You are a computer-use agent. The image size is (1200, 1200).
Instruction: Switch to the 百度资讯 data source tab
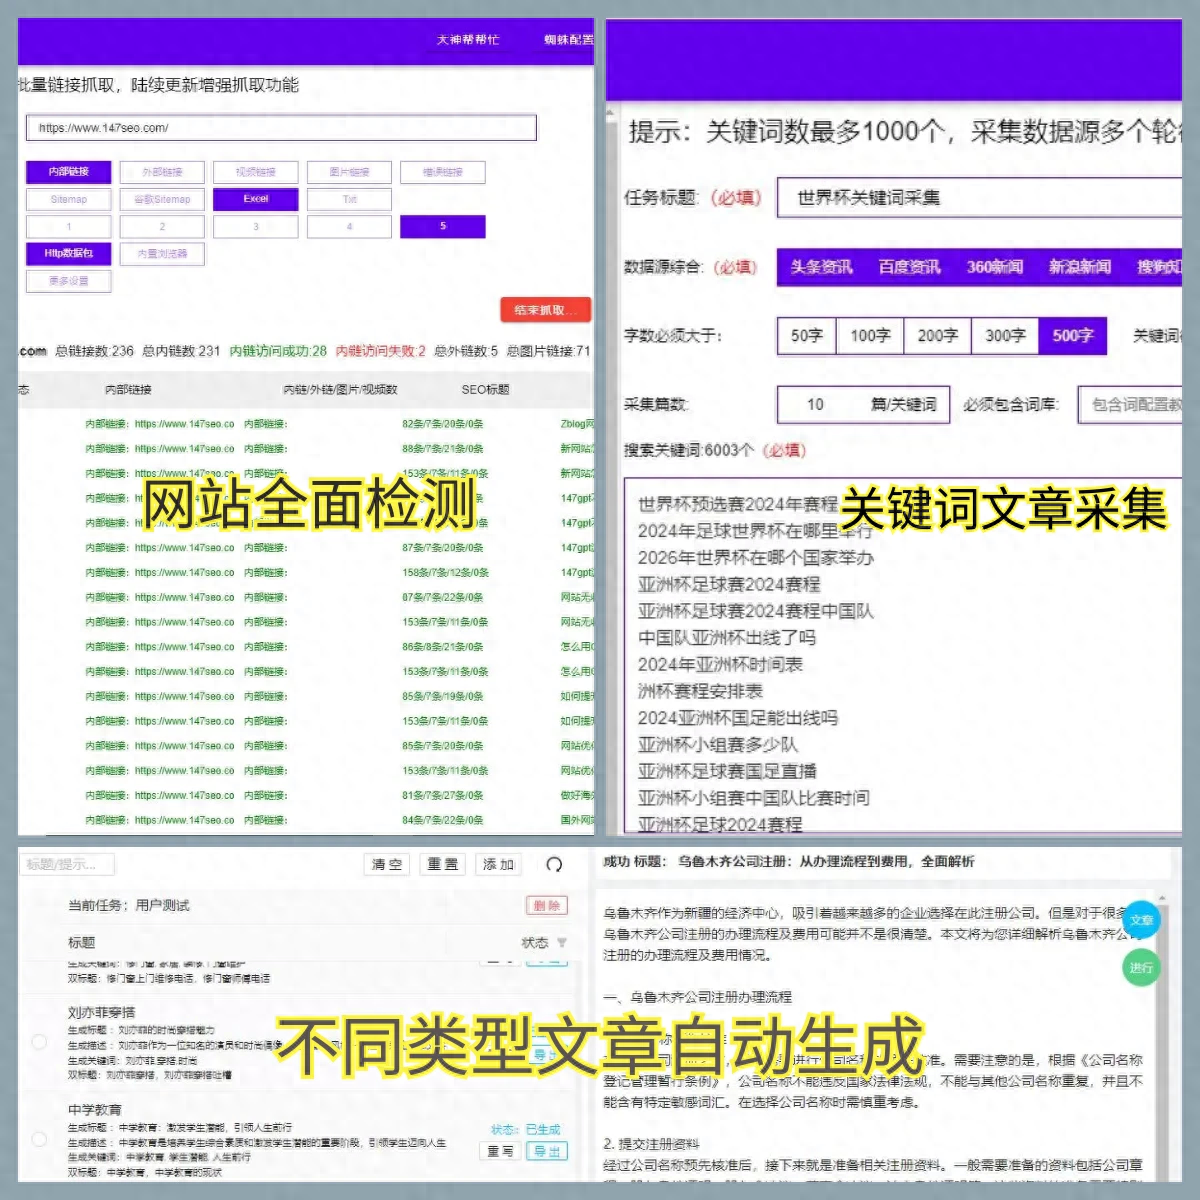908,268
